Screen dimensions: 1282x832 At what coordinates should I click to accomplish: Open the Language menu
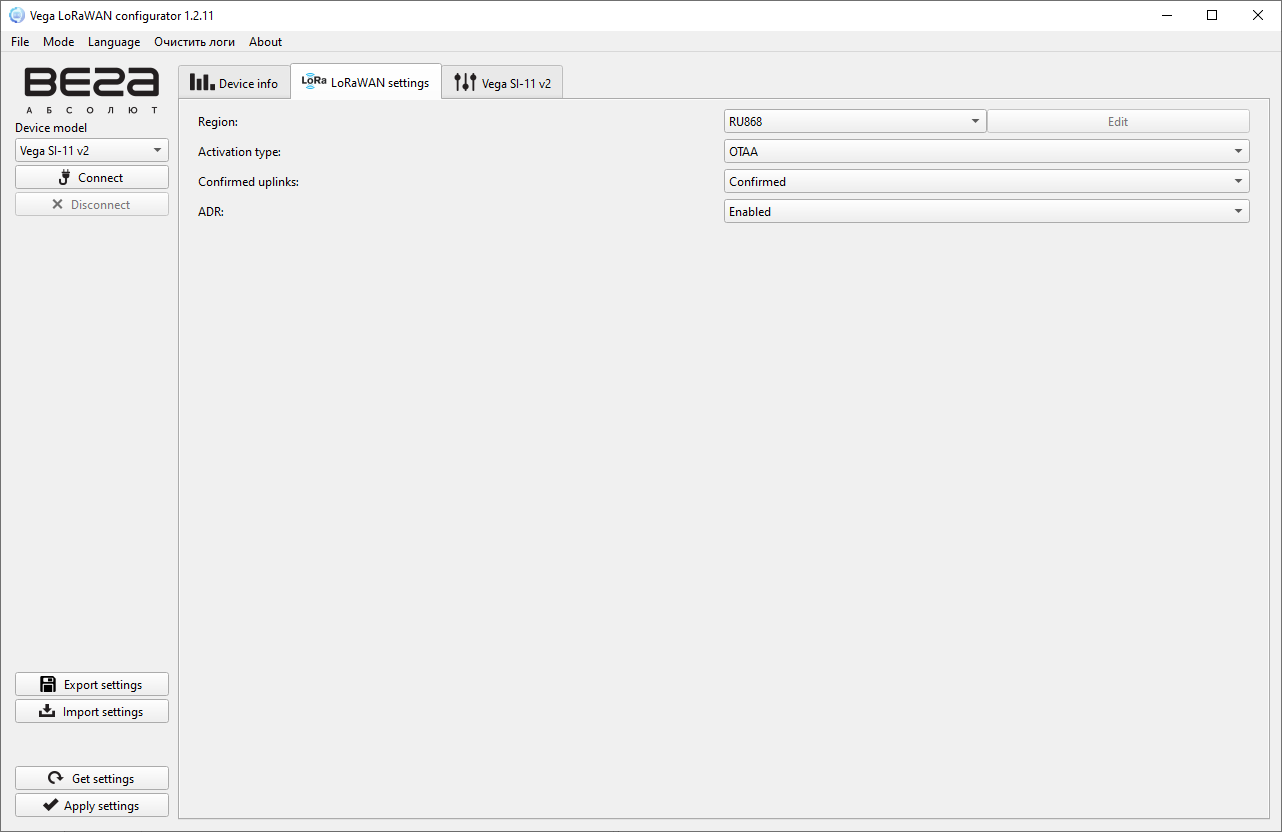(x=114, y=42)
